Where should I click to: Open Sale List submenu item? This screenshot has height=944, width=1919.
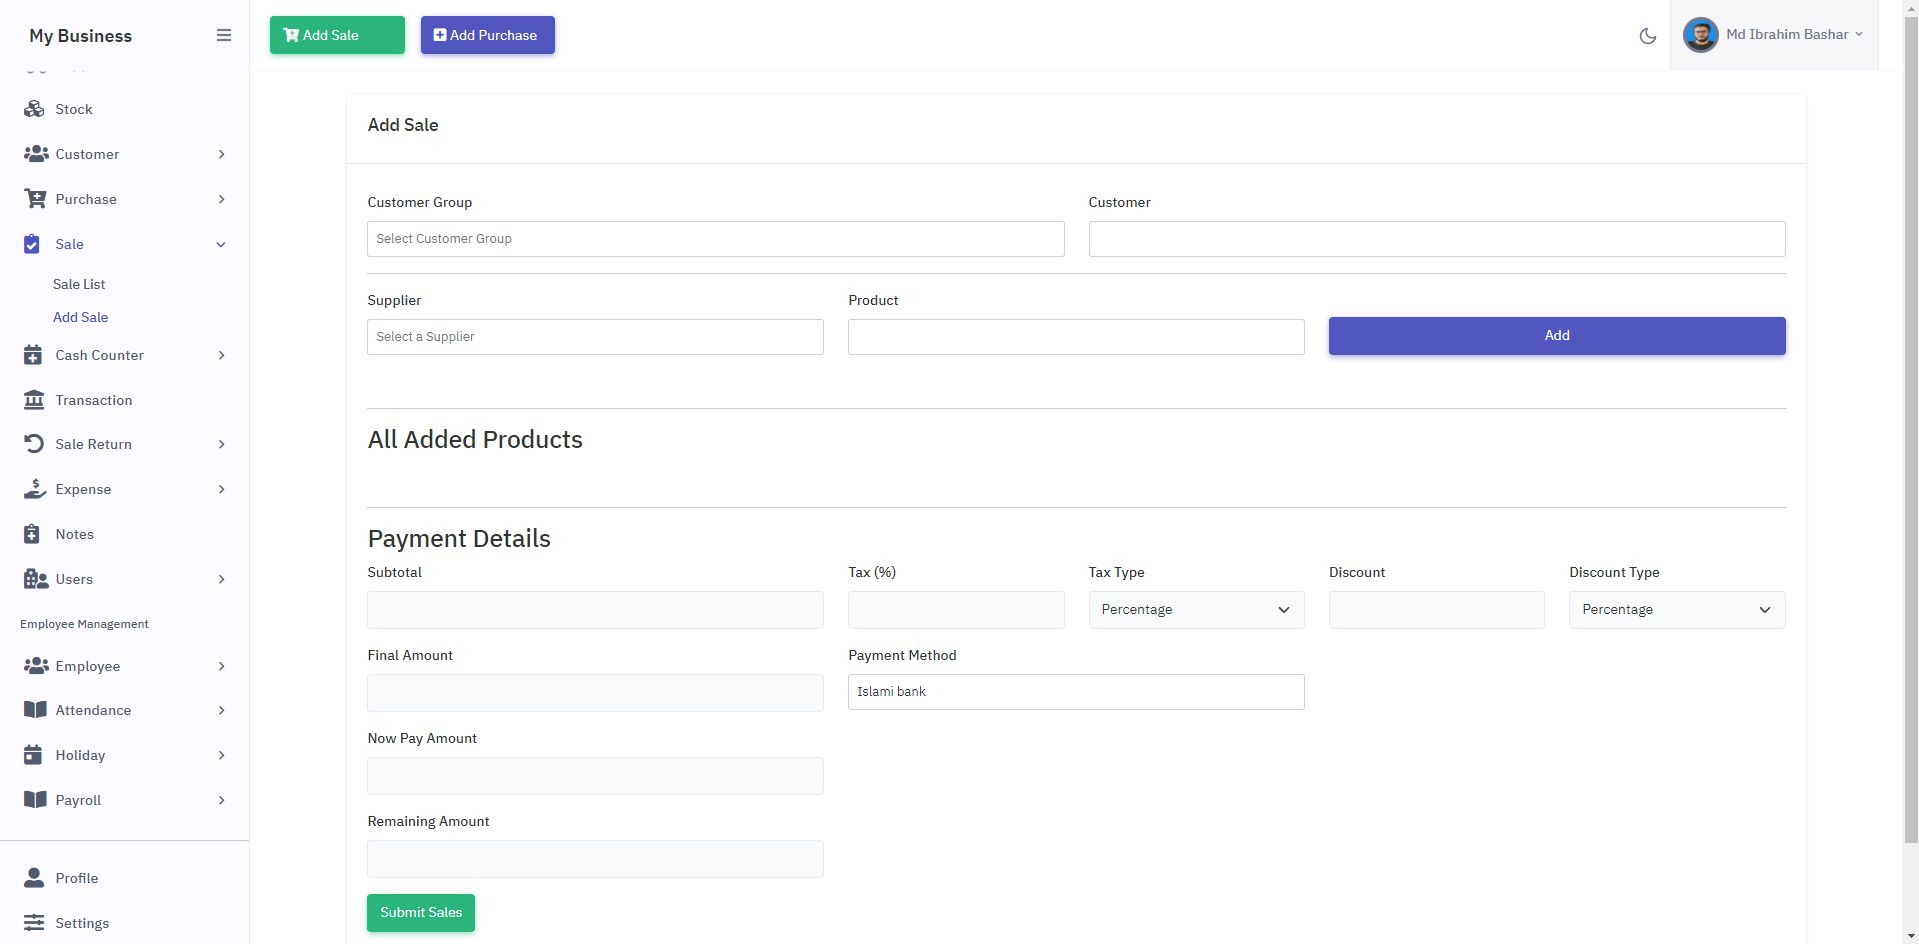pos(79,284)
